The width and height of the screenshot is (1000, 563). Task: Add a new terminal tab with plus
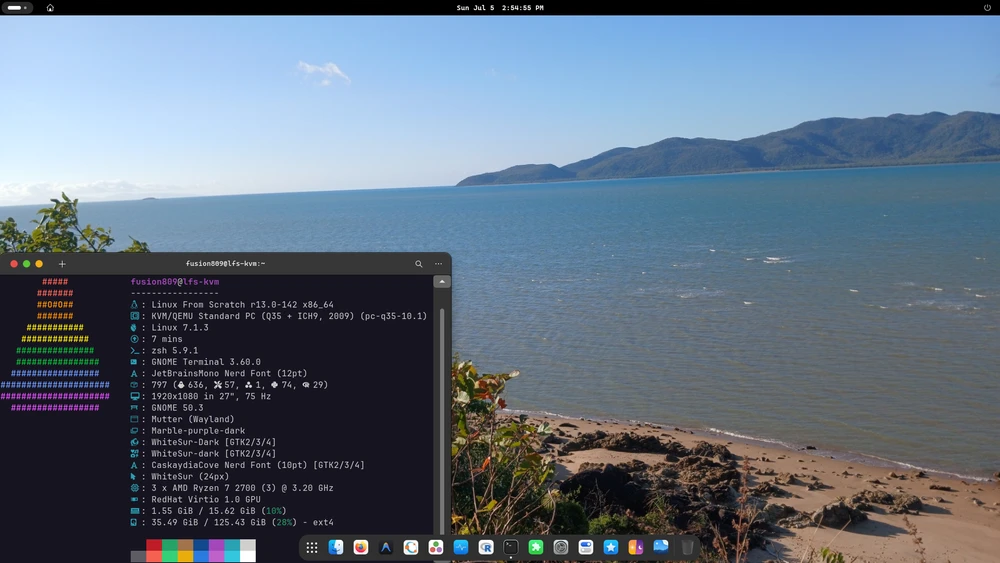[x=62, y=263]
